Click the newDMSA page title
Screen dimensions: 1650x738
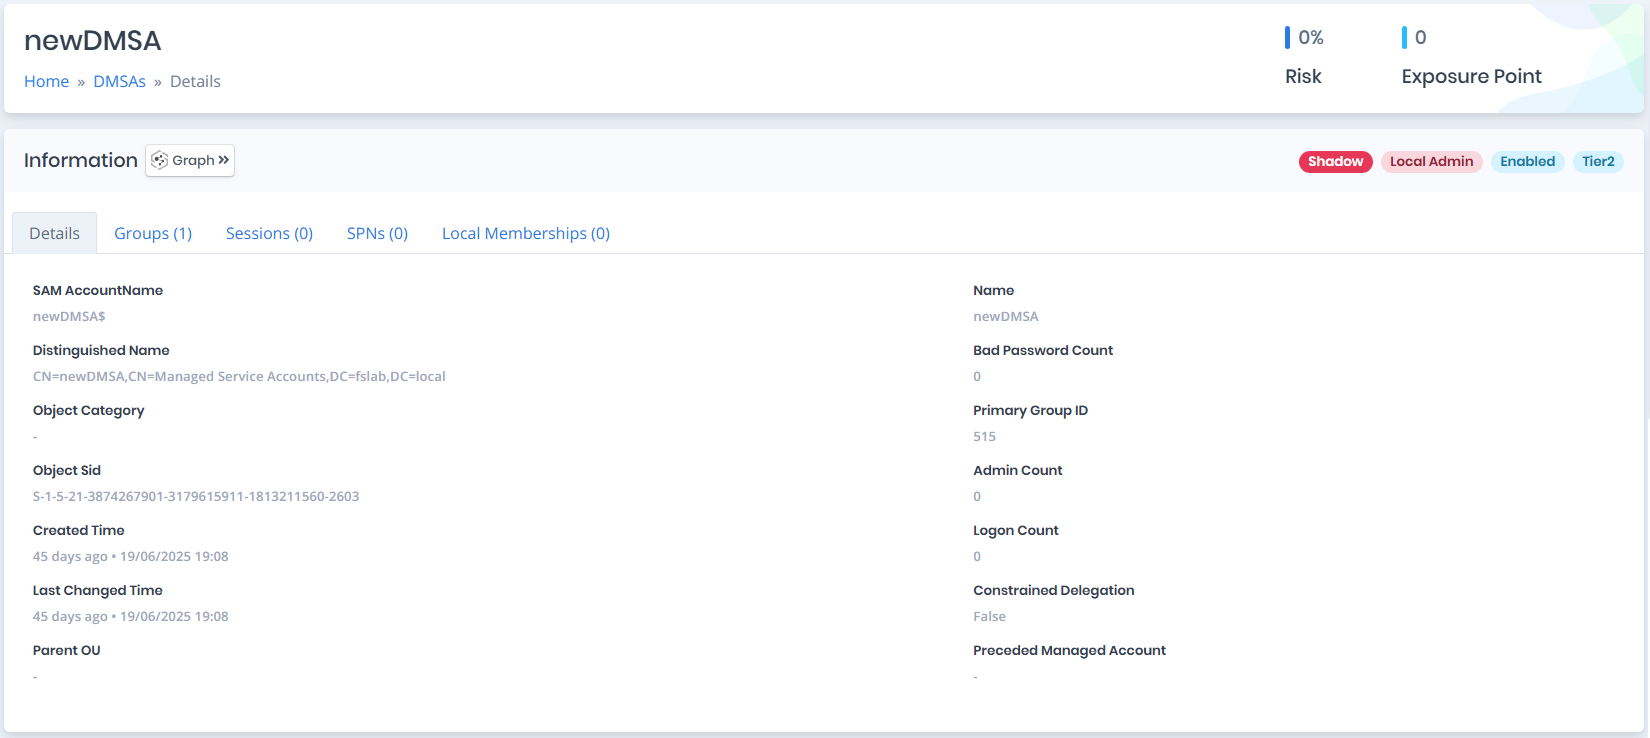coord(92,40)
